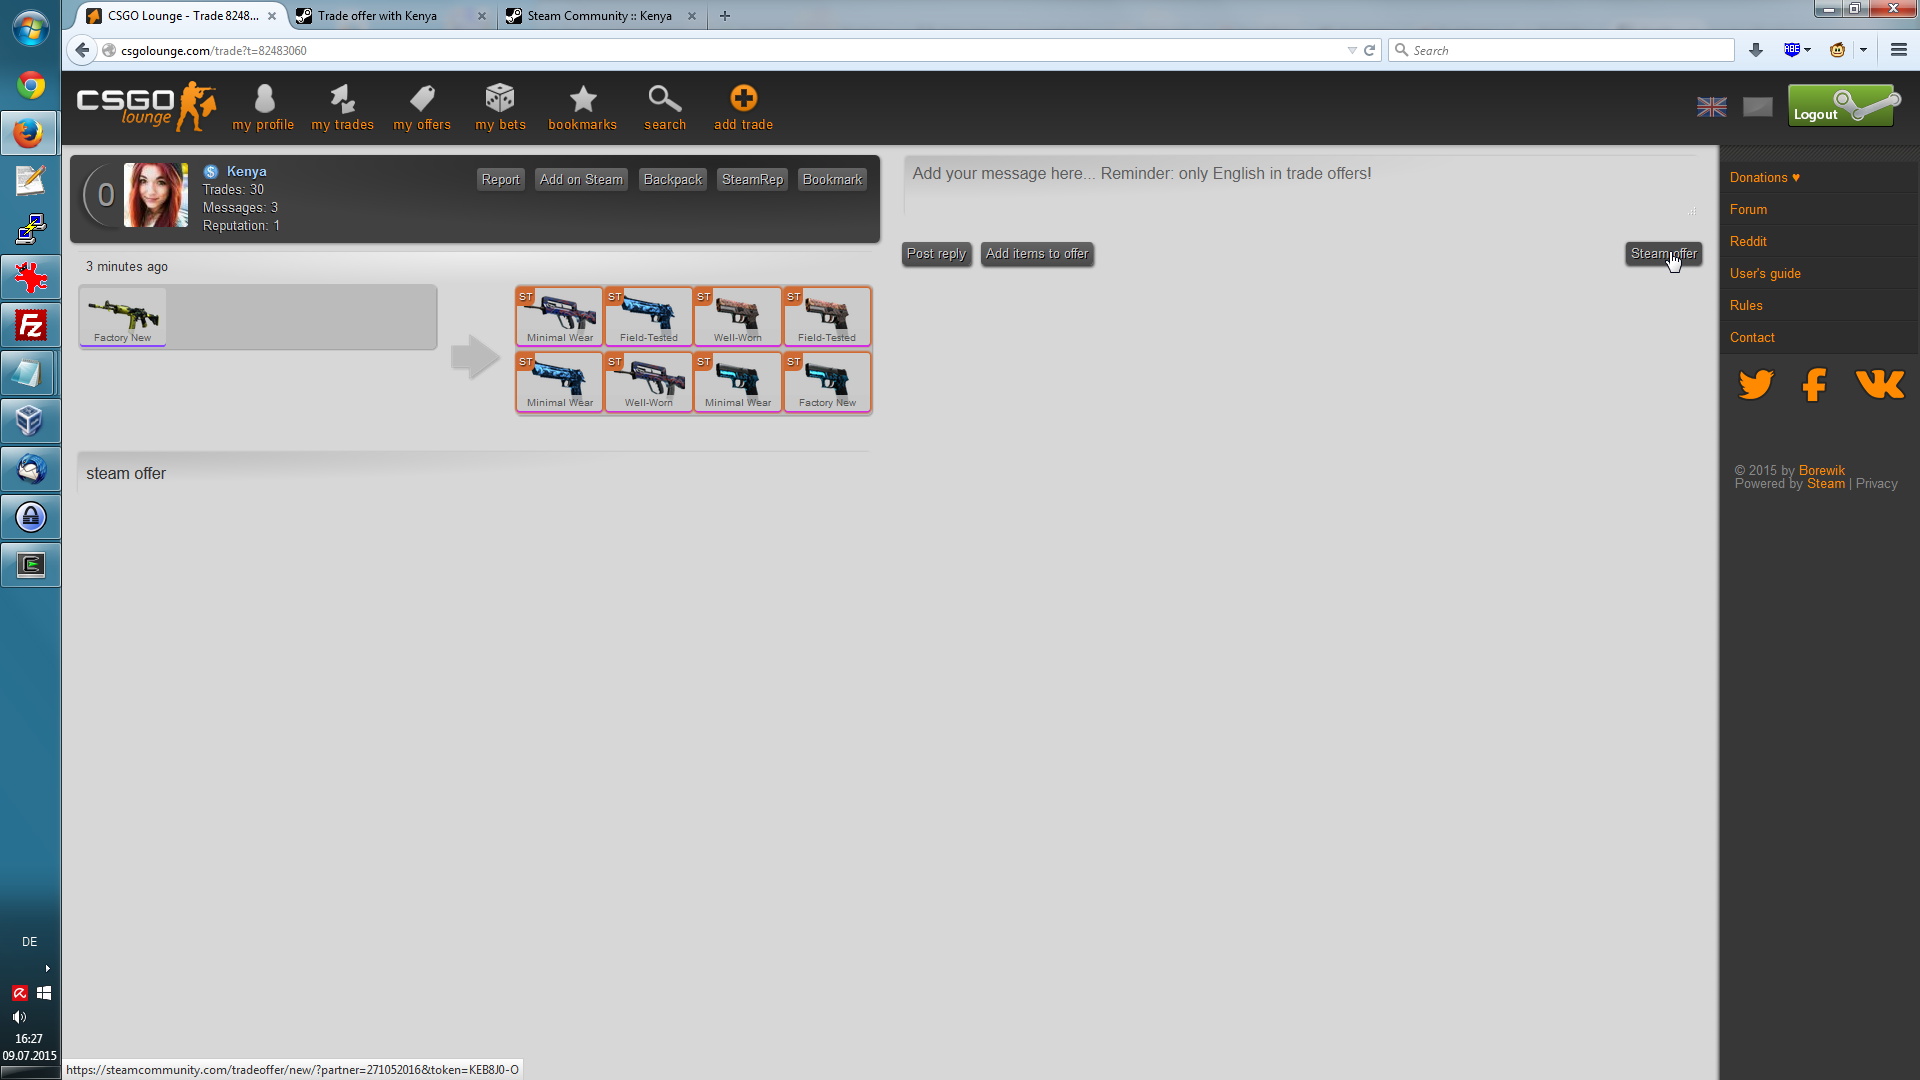Open bookmarks star icon
This screenshot has height=1080, width=1920.
pyautogui.click(x=583, y=99)
